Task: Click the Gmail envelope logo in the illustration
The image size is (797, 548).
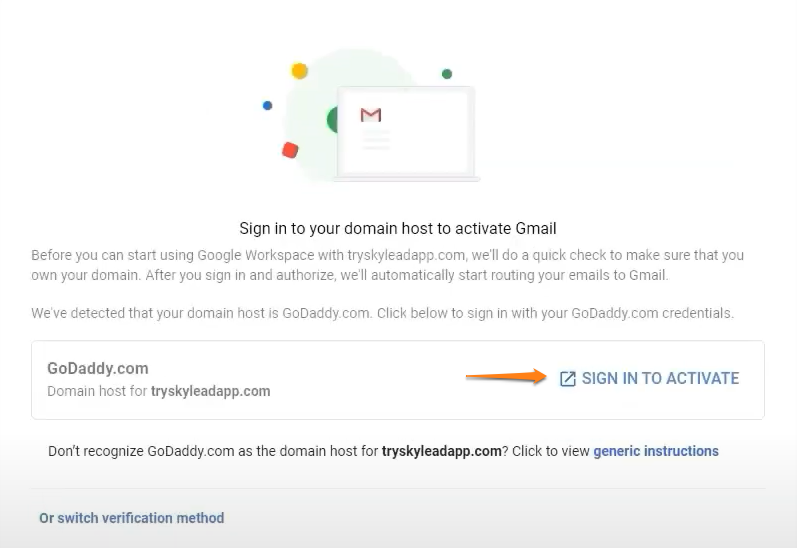Action: (371, 116)
